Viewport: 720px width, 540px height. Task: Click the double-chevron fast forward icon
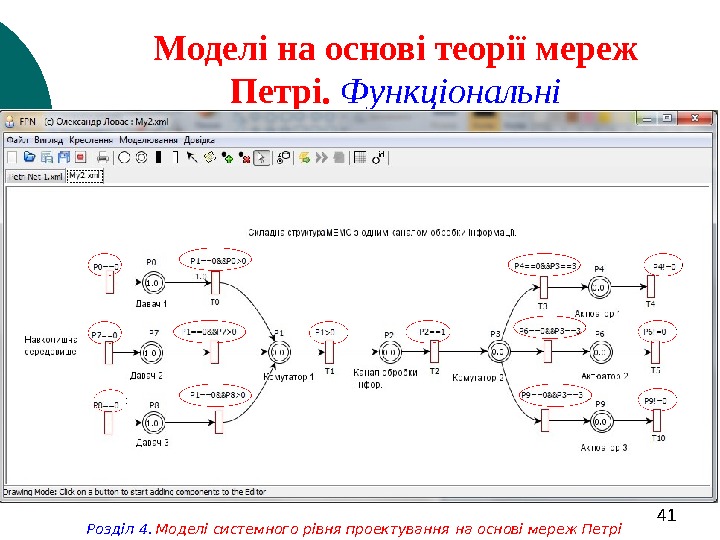coord(322,158)
